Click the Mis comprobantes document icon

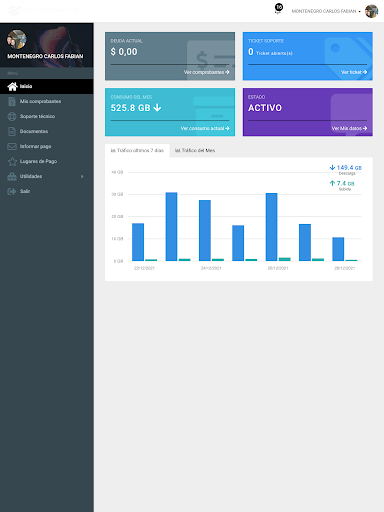click(x=12, y=101)
